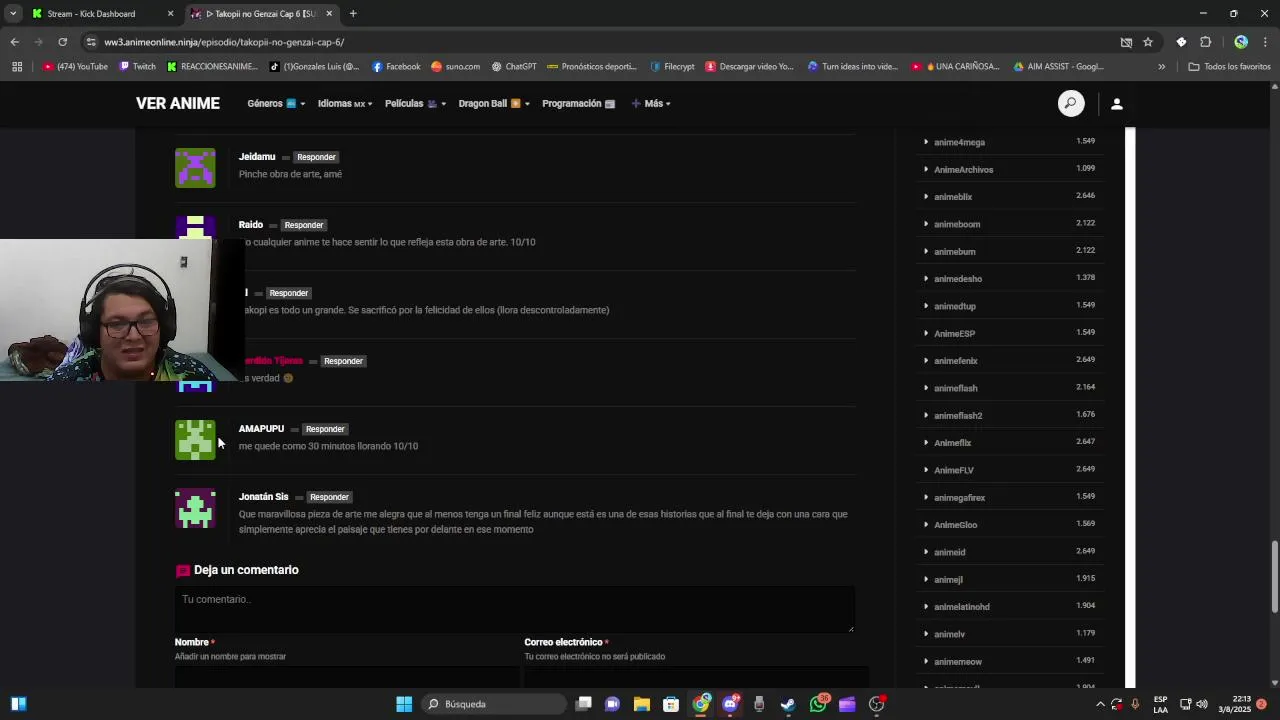Click Responder beside the red username comment
Viewport: 1280px width, 720px height.
343,361
